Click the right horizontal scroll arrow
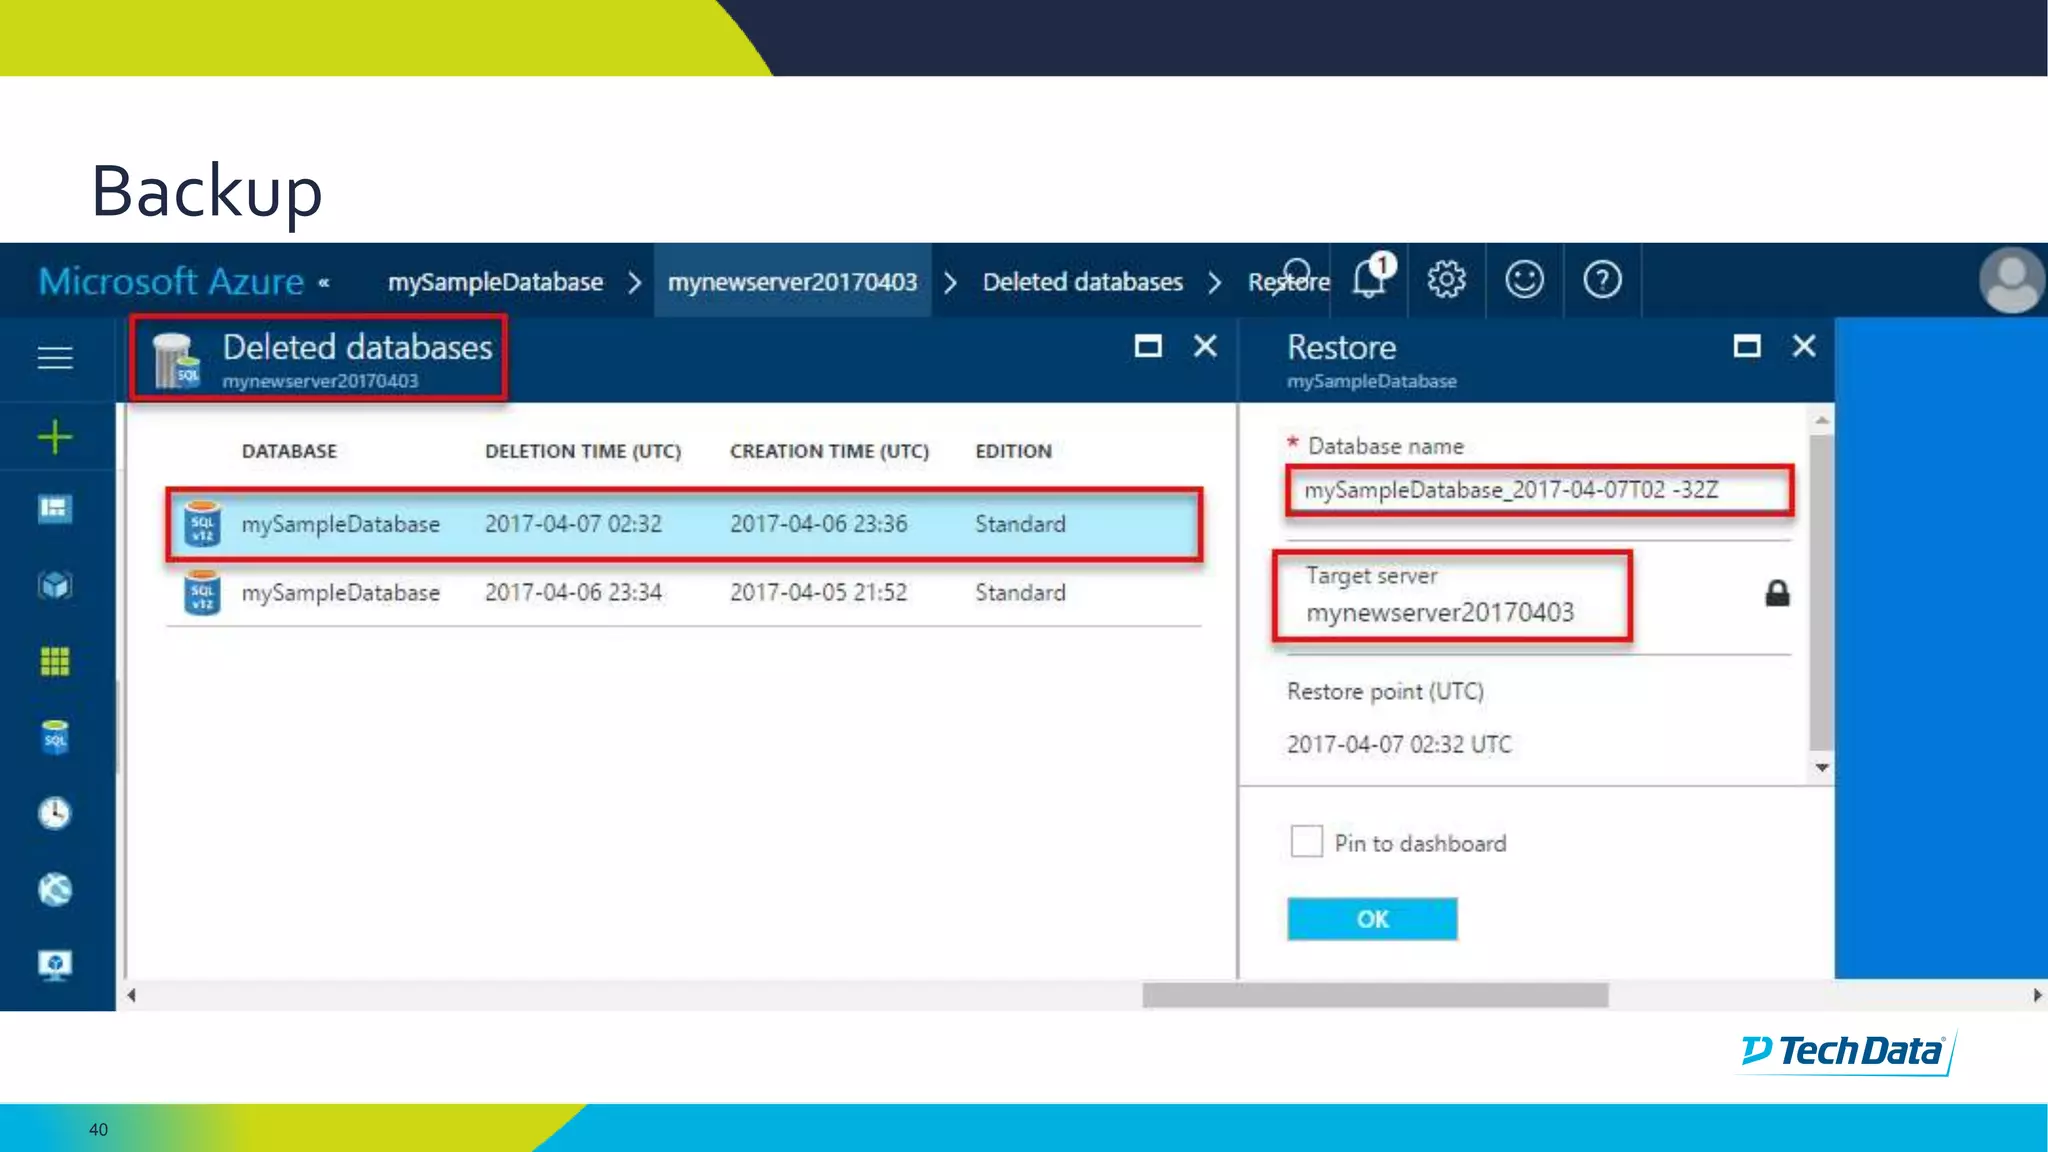Image resolution: width=2048 pixels, height=1152 pixels. [x=2037, y=995]
